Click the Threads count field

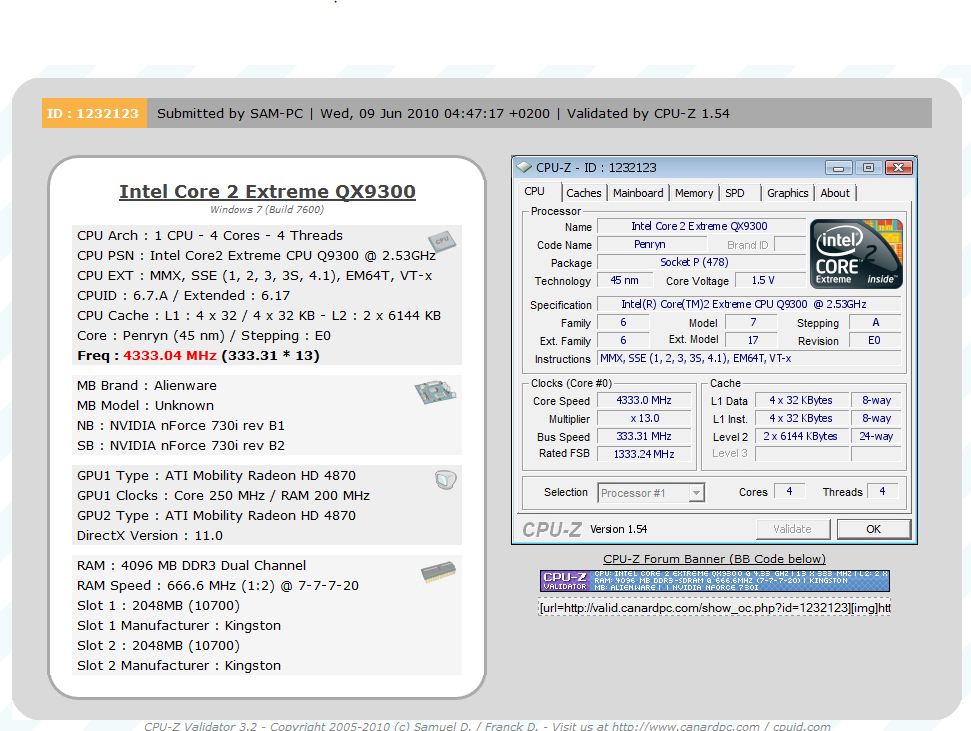[882, 491]
